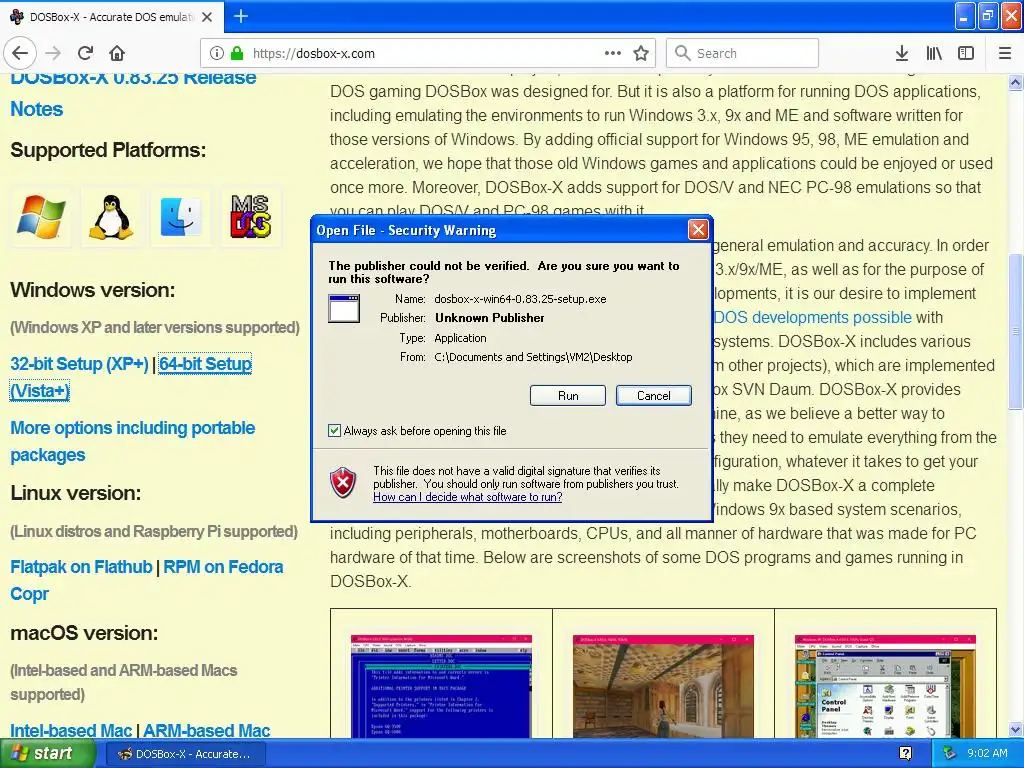1024x768 pixels.
Task: Open the Library bookshelf icon
Action: coord(933,53)
